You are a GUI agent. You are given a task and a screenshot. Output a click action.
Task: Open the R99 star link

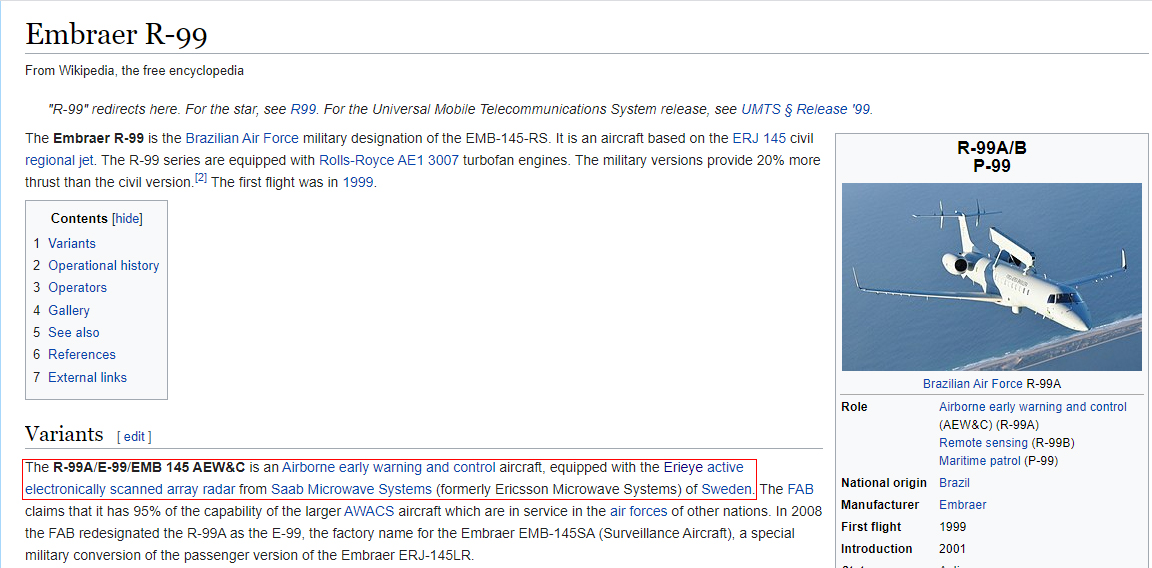pos(303,109)
